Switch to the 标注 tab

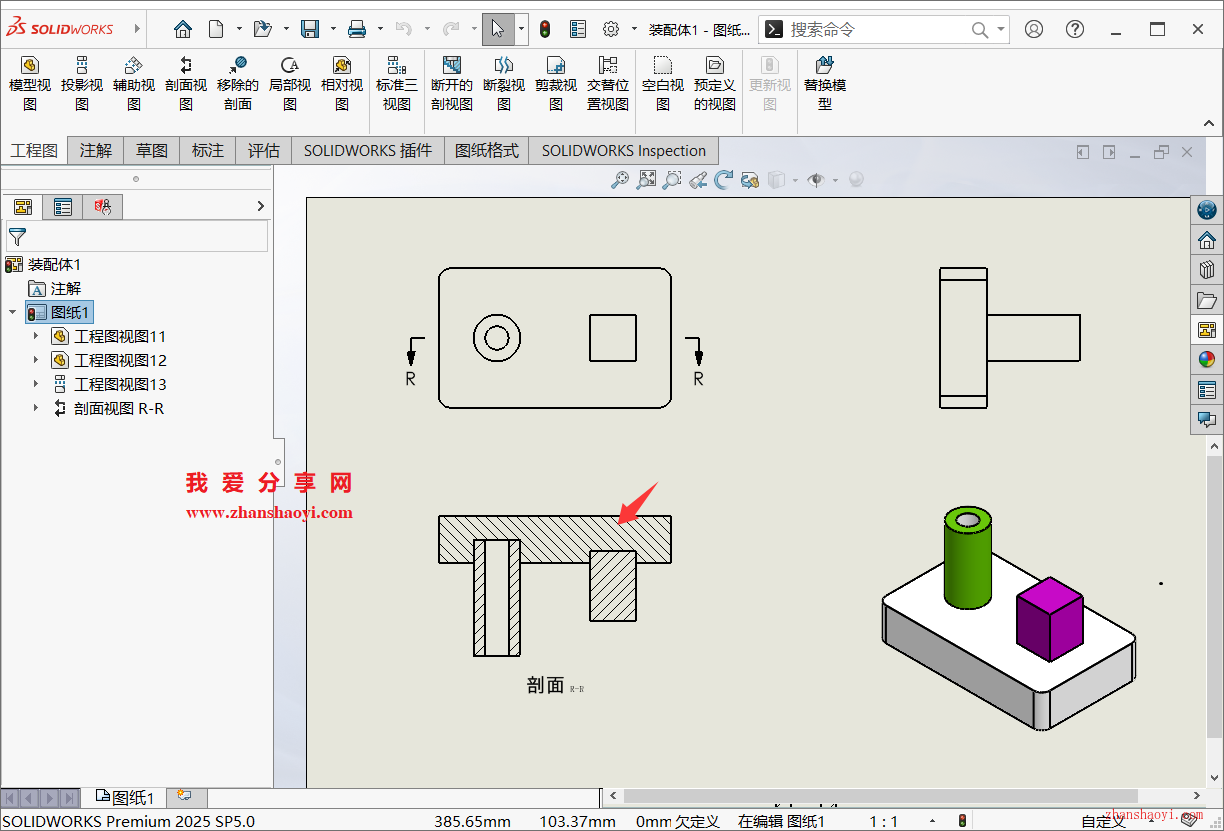tap(208, 151)
